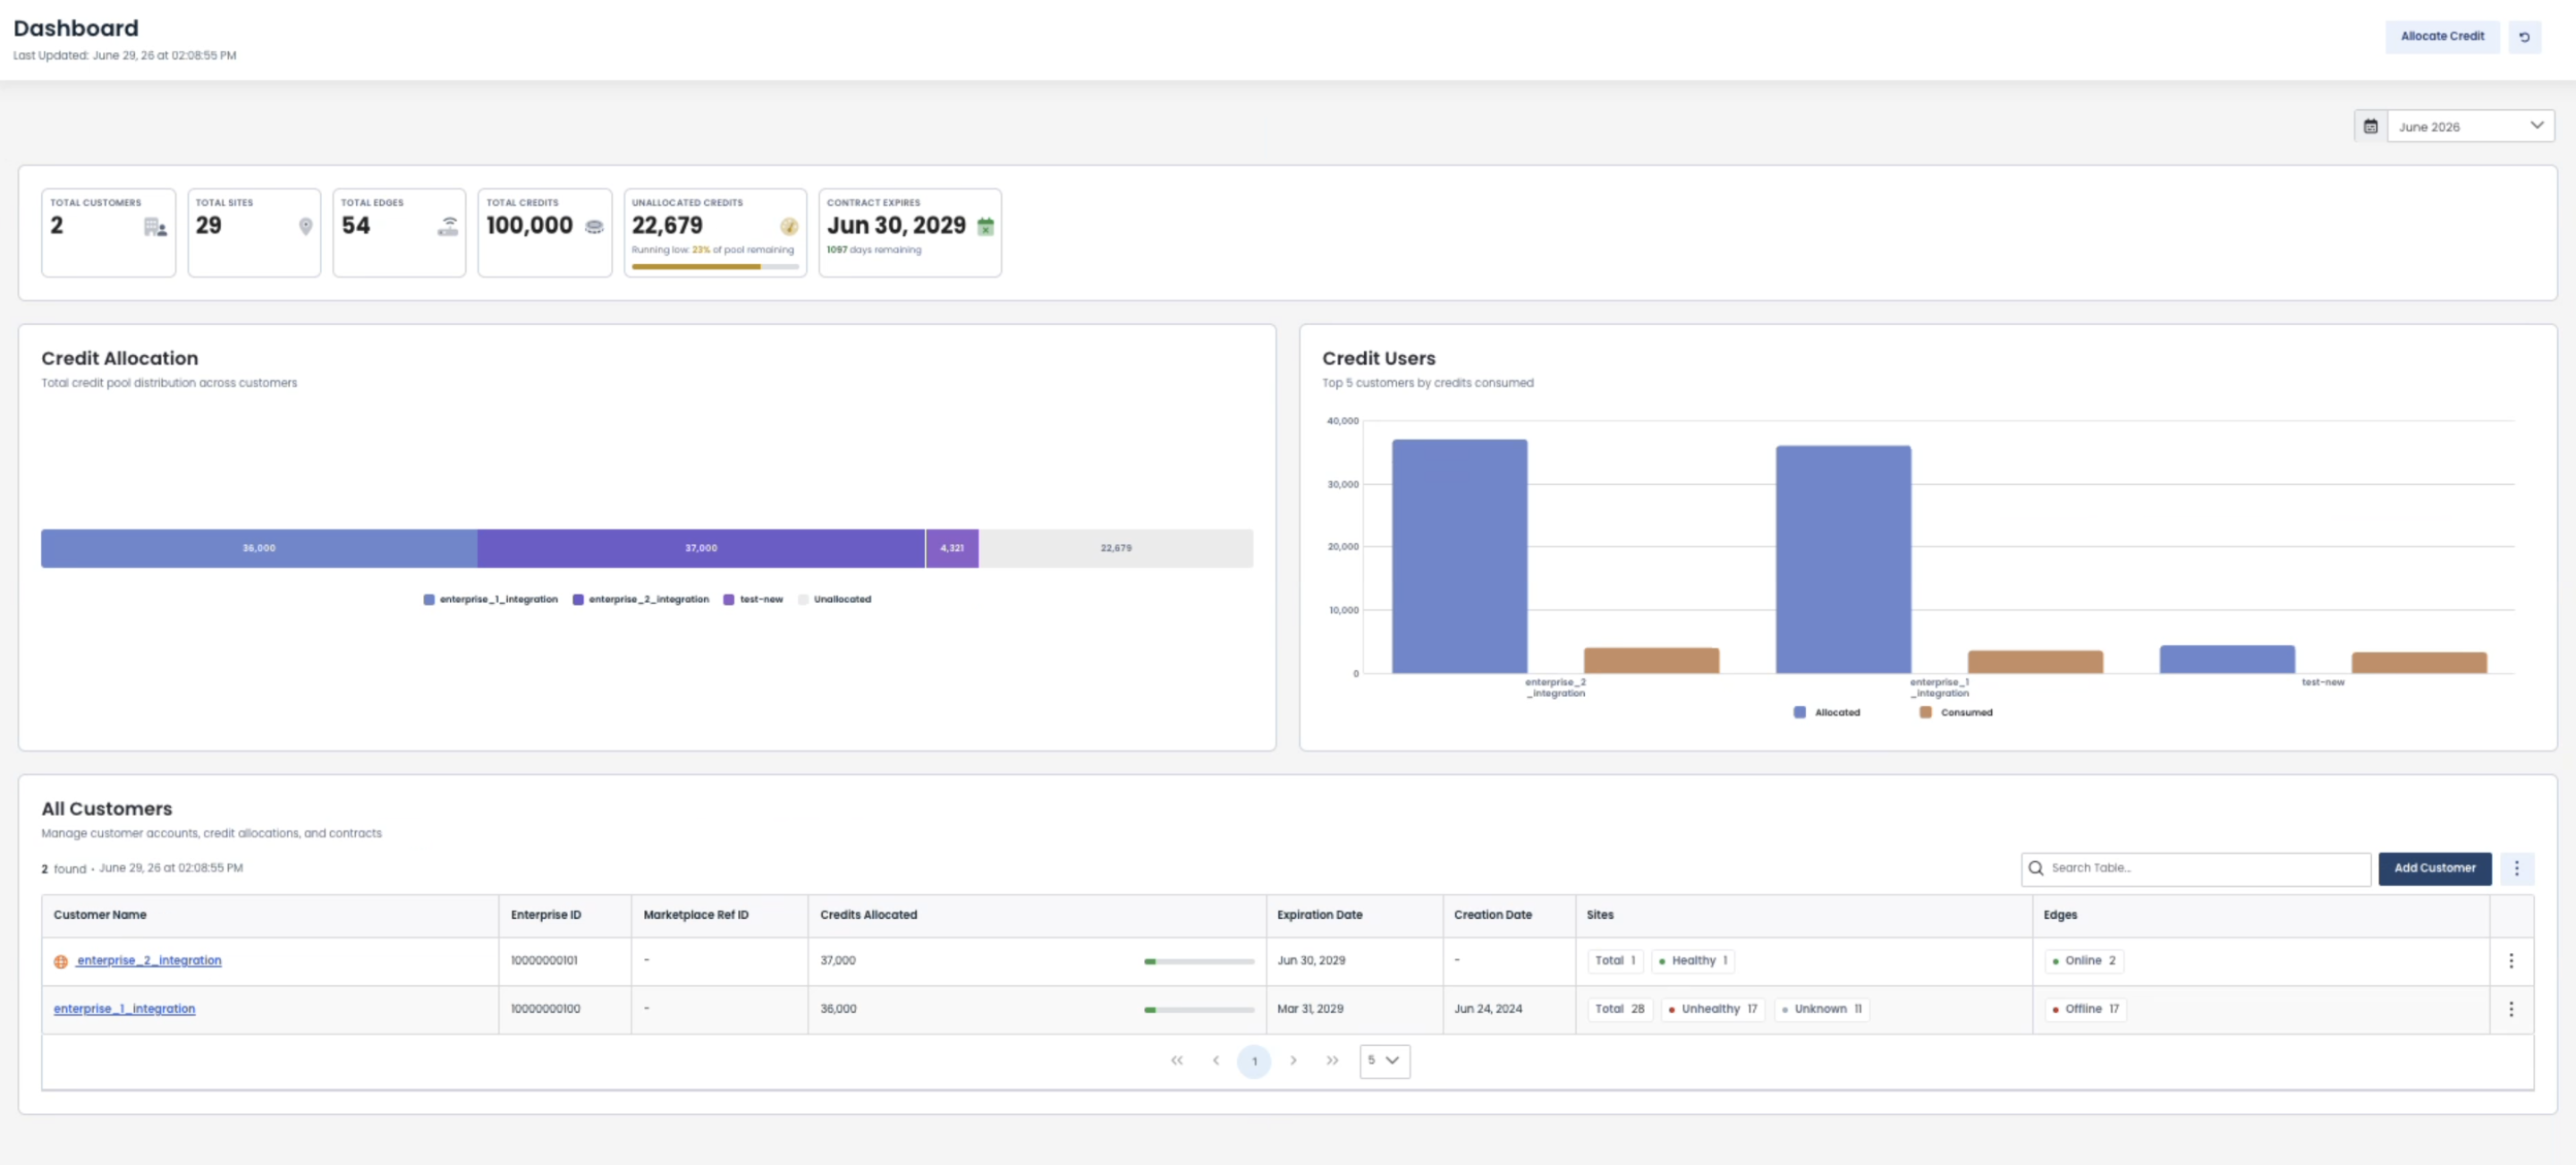Toggle enterprise_2_integration legend in Credit Allocation
The width and height of the screenshot is (2576, 1165).
(x=640, y=600)
